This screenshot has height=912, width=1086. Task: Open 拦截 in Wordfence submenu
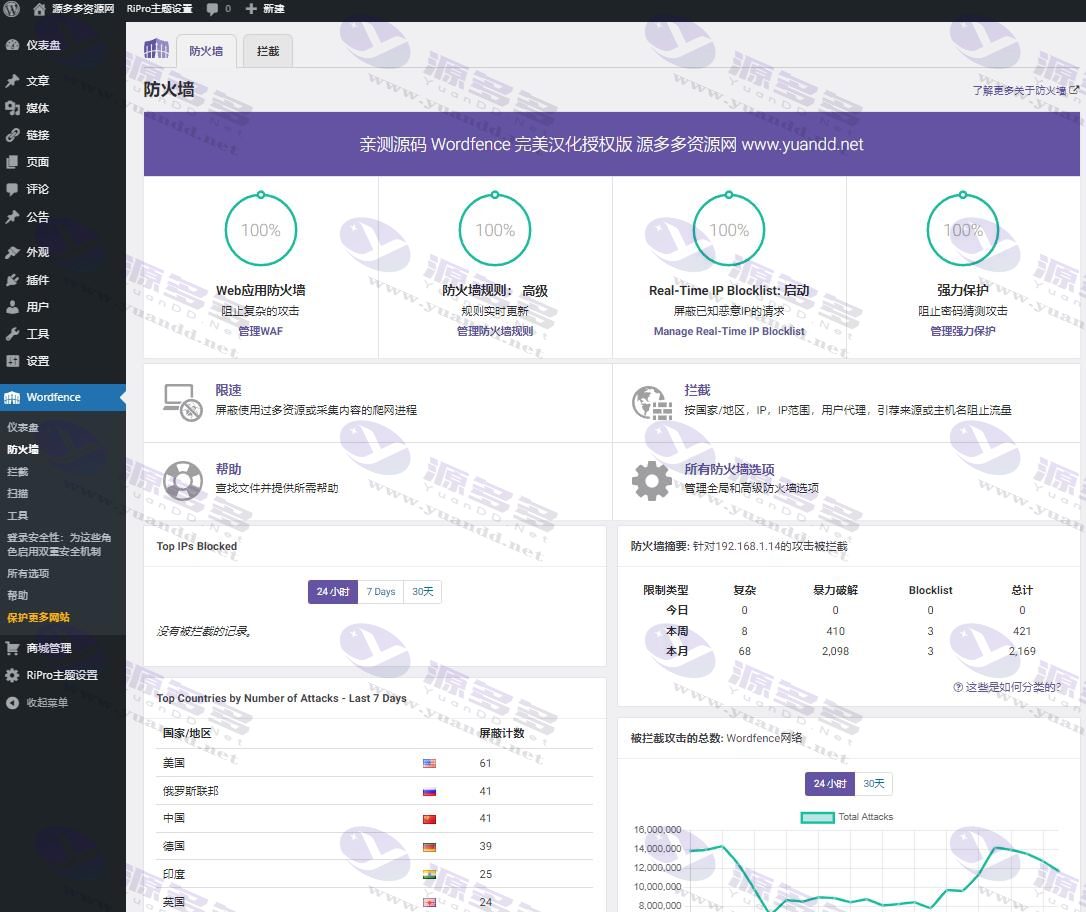pyautogui.click(x=17, y=472)
